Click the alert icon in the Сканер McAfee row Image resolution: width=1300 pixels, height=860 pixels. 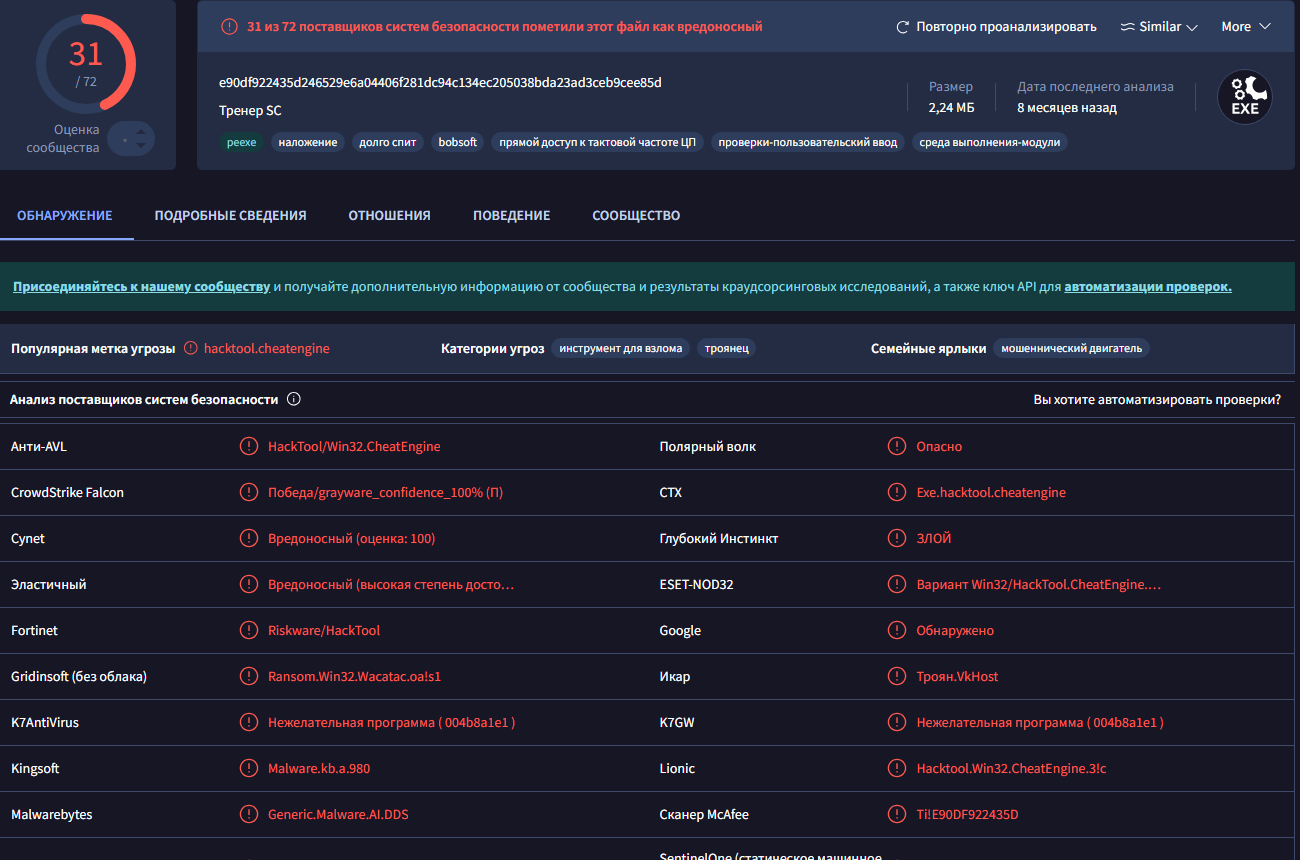[897, 814]
